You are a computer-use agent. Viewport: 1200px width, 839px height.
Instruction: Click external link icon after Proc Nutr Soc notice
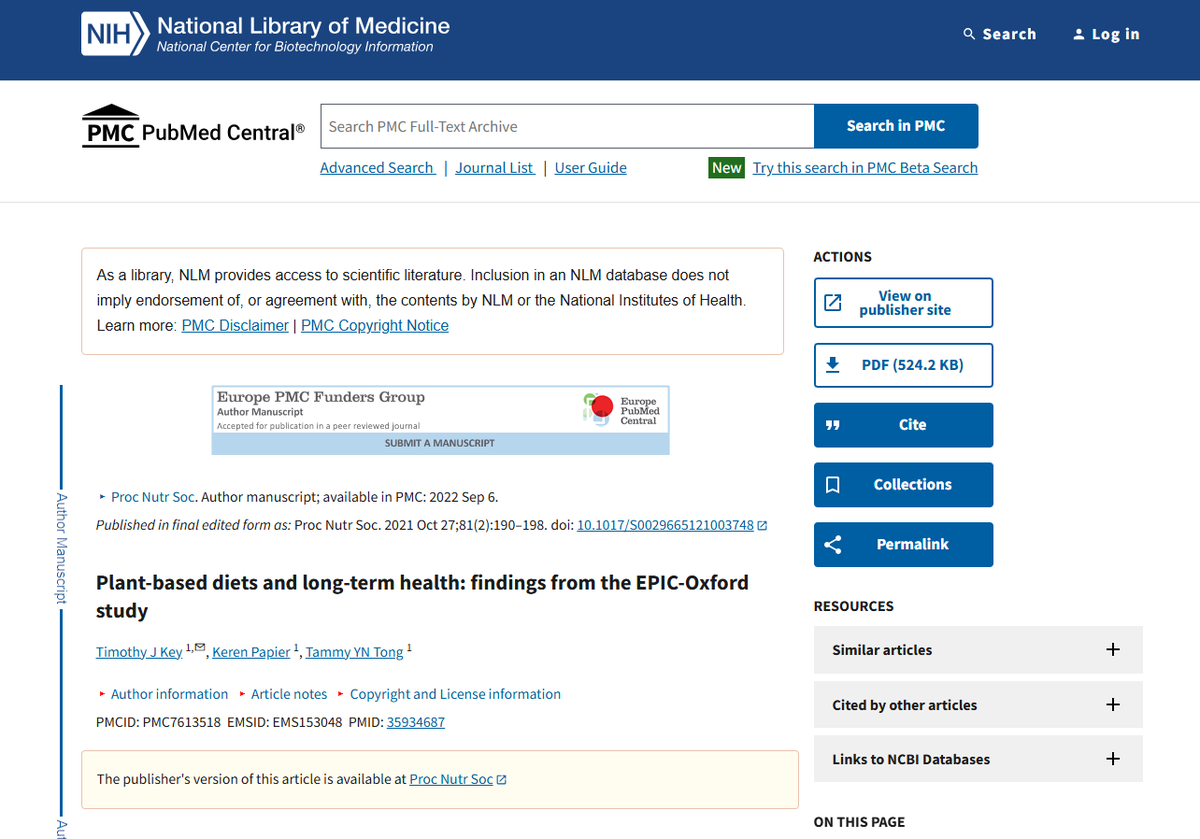(502, 780)
